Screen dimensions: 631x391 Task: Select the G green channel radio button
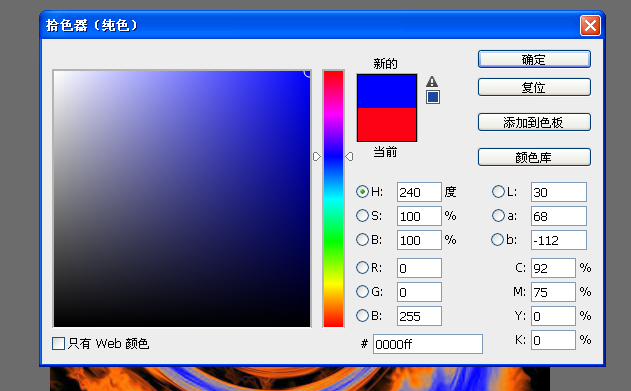(362, 292)
